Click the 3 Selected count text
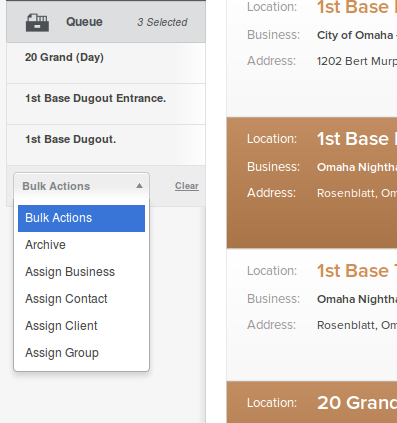This screenshot has height=423, width=397. pos(162,22)
